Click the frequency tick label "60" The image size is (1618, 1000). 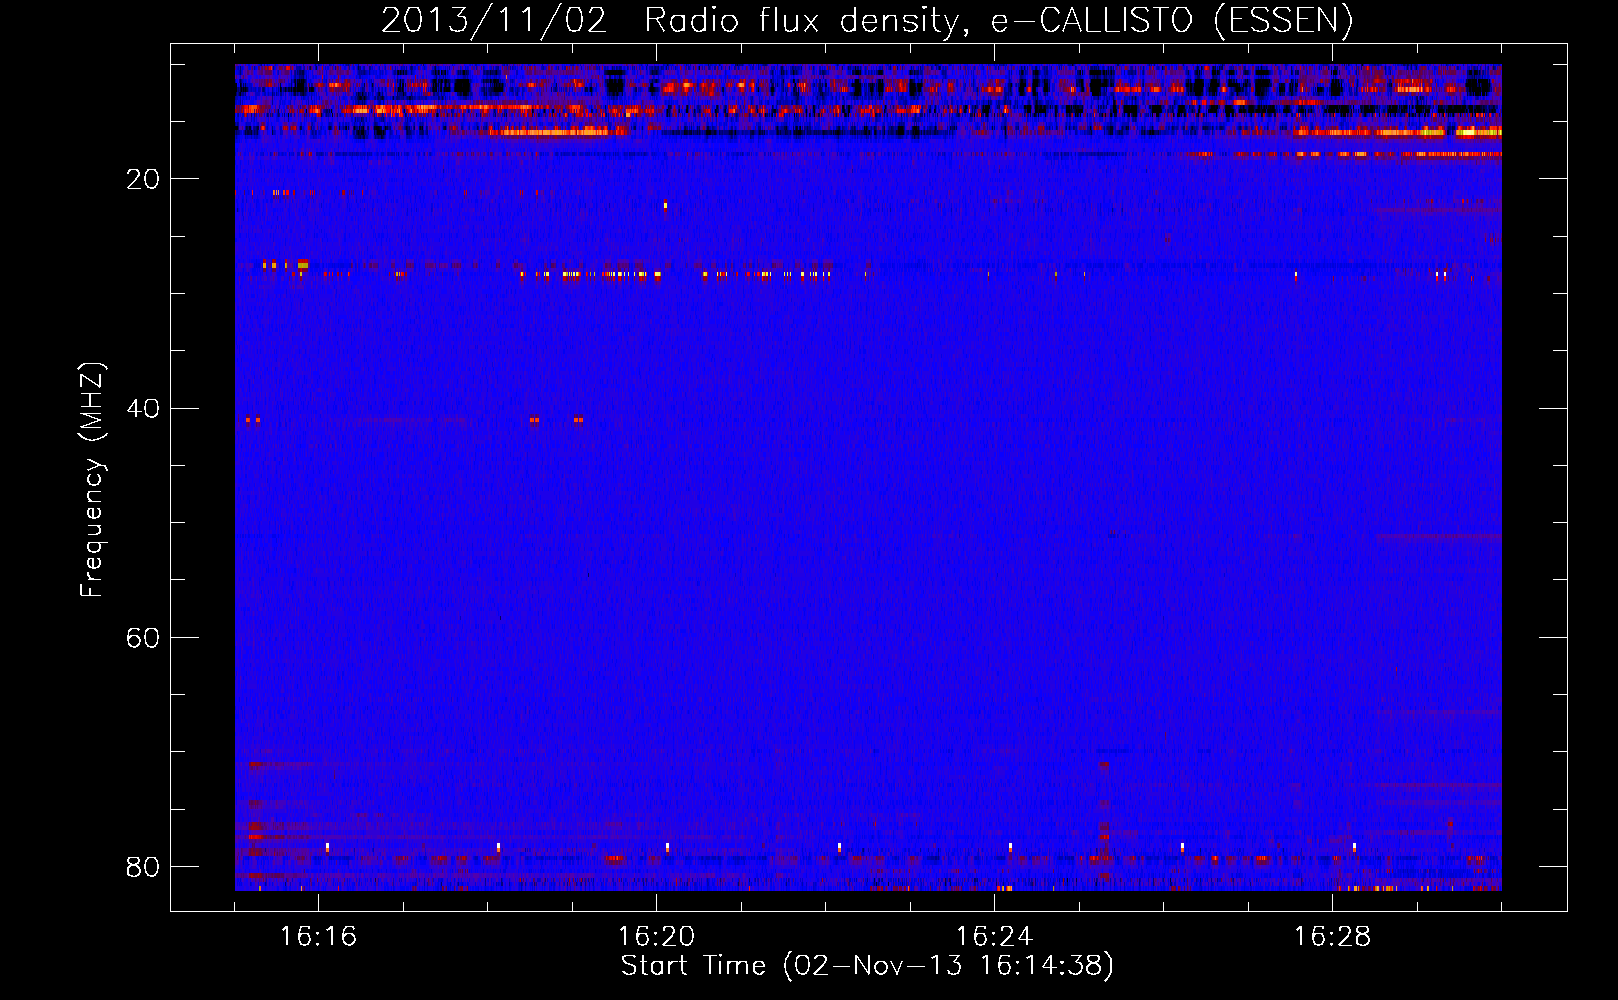(143, 637)
